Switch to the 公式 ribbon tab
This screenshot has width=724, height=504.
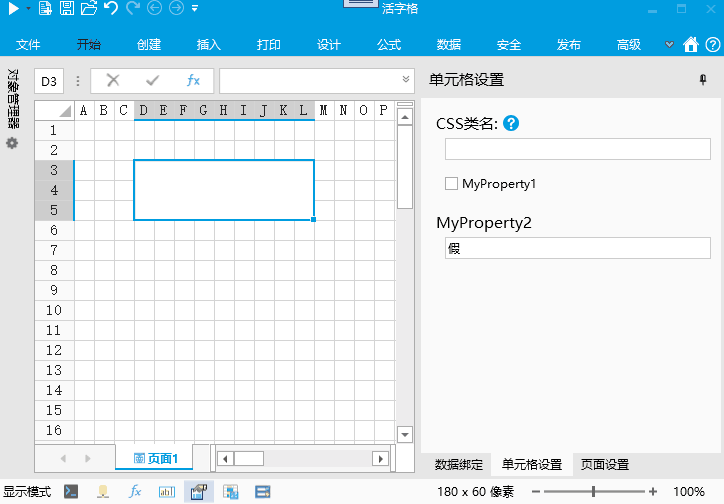point(389,45)
